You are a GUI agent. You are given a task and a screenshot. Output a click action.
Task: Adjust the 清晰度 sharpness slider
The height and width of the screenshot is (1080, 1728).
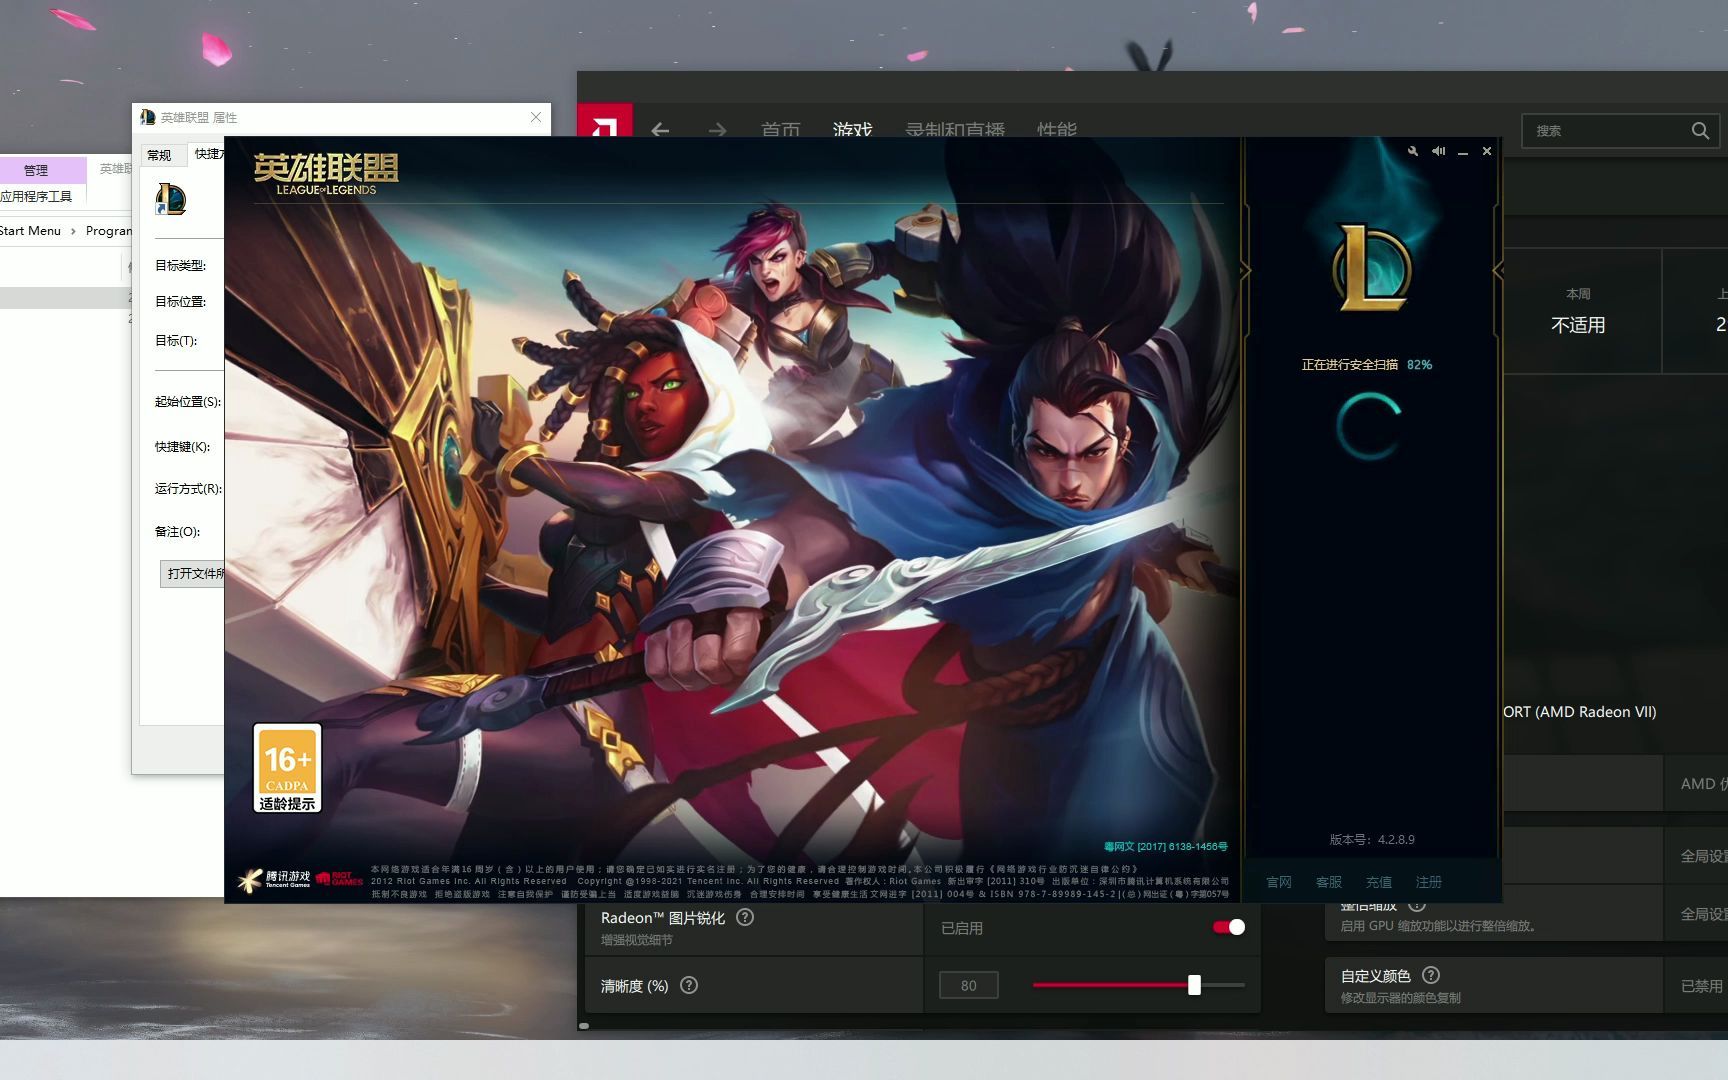coord(1194,985)
